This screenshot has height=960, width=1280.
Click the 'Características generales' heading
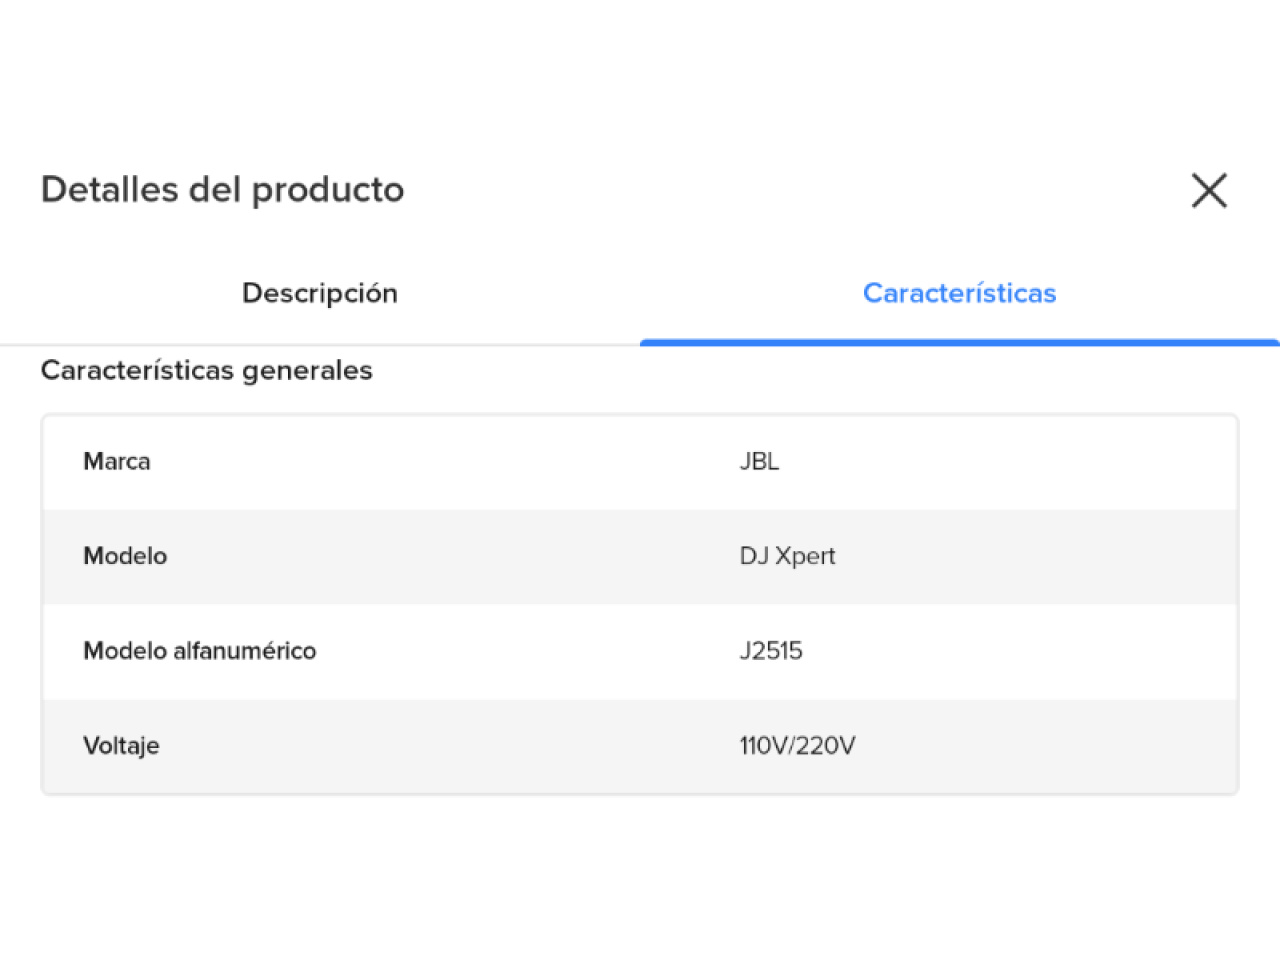[207, 370]
